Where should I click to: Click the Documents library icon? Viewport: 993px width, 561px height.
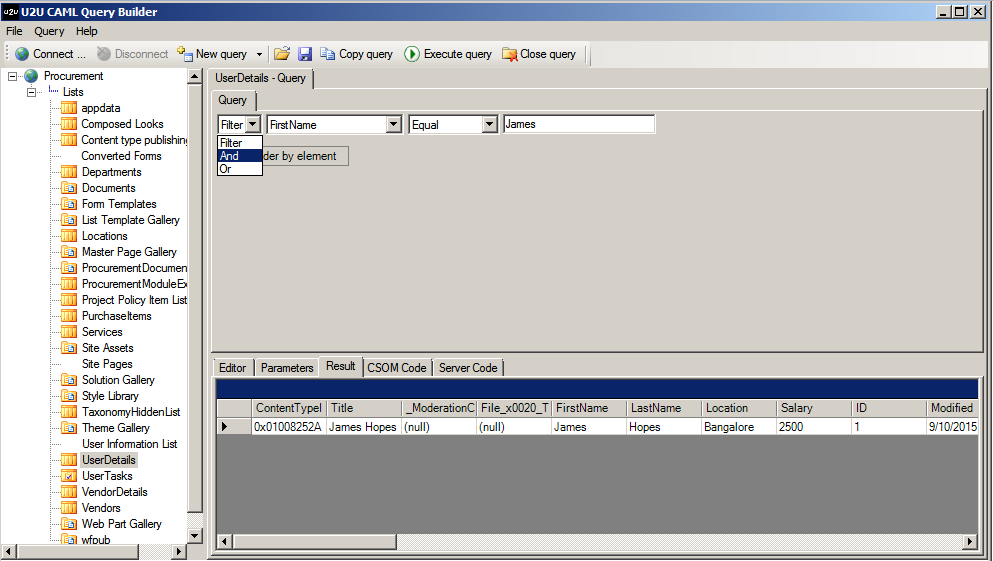coord(69,188)
